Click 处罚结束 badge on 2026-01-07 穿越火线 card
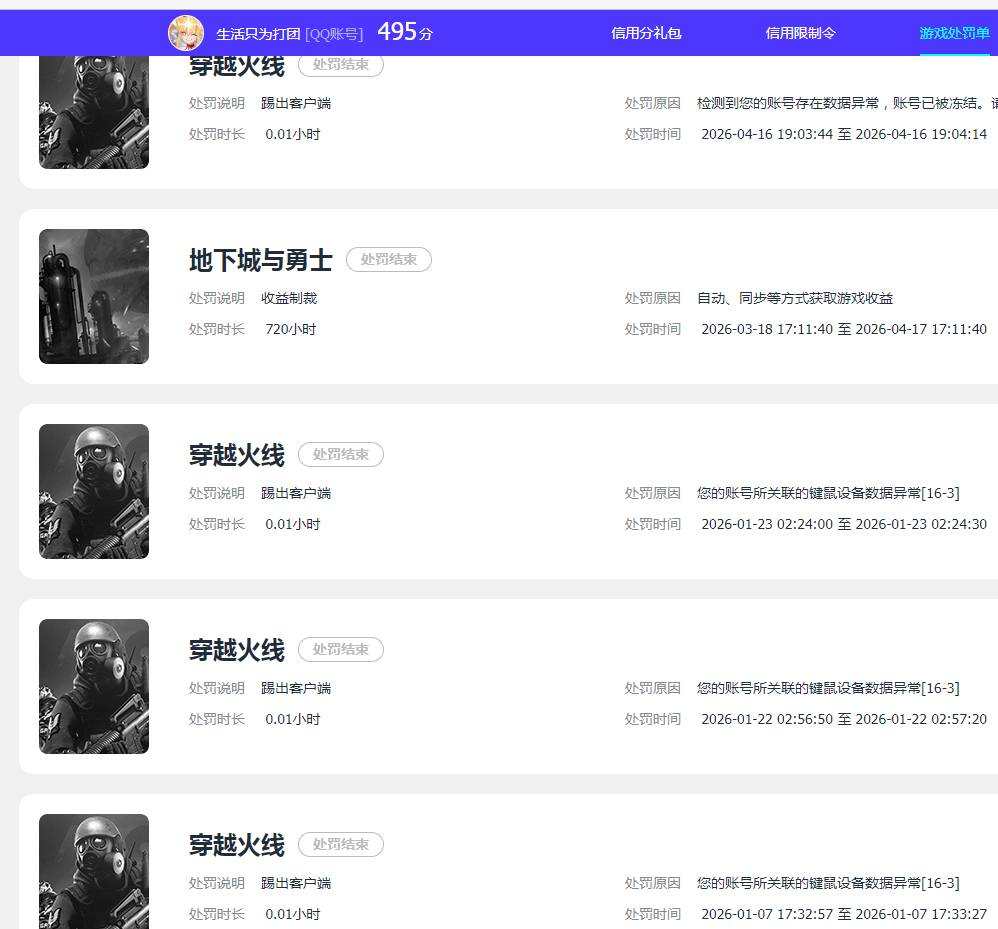 [x=341, y=844]
